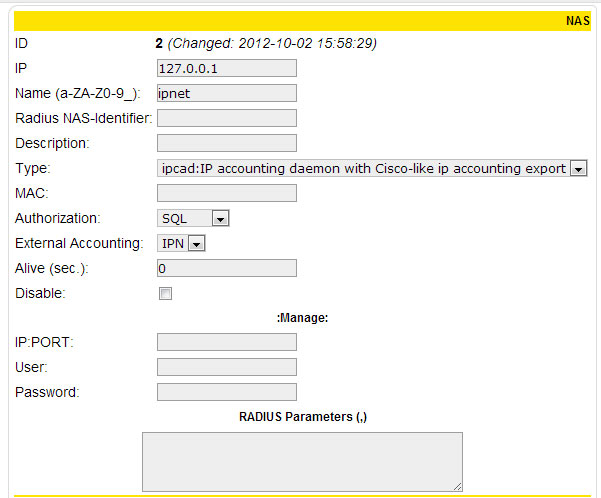
Task: Click inside the RADIUS Parameters textarea
Action: (x=302, y=462)
